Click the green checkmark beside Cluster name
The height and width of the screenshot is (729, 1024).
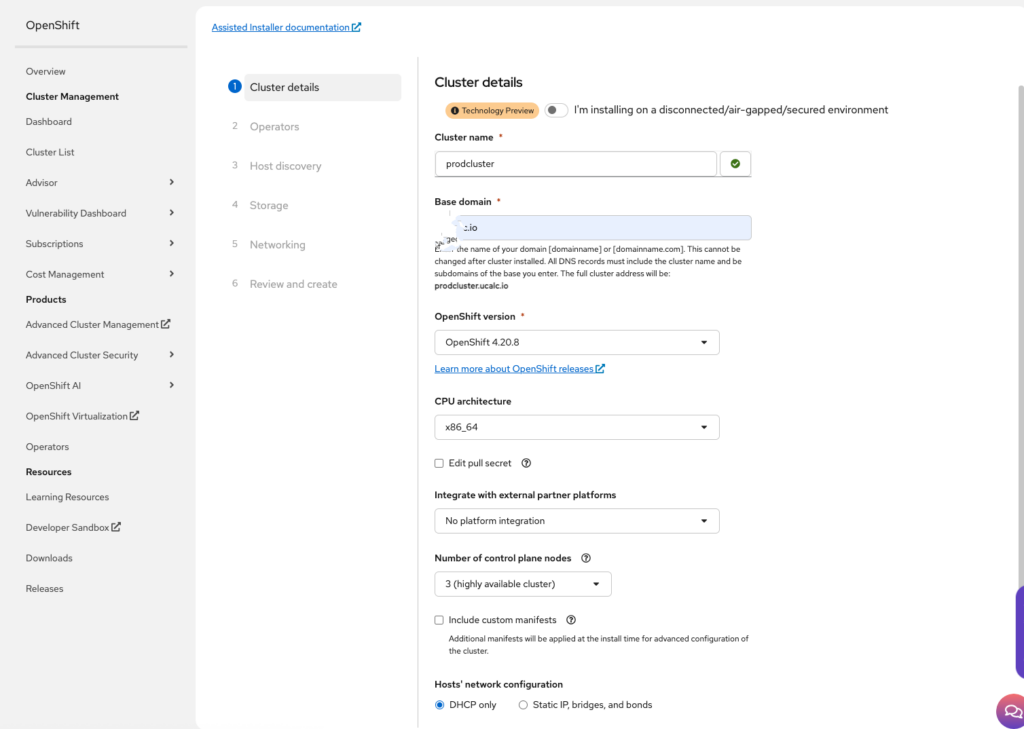tap(735, 164)
